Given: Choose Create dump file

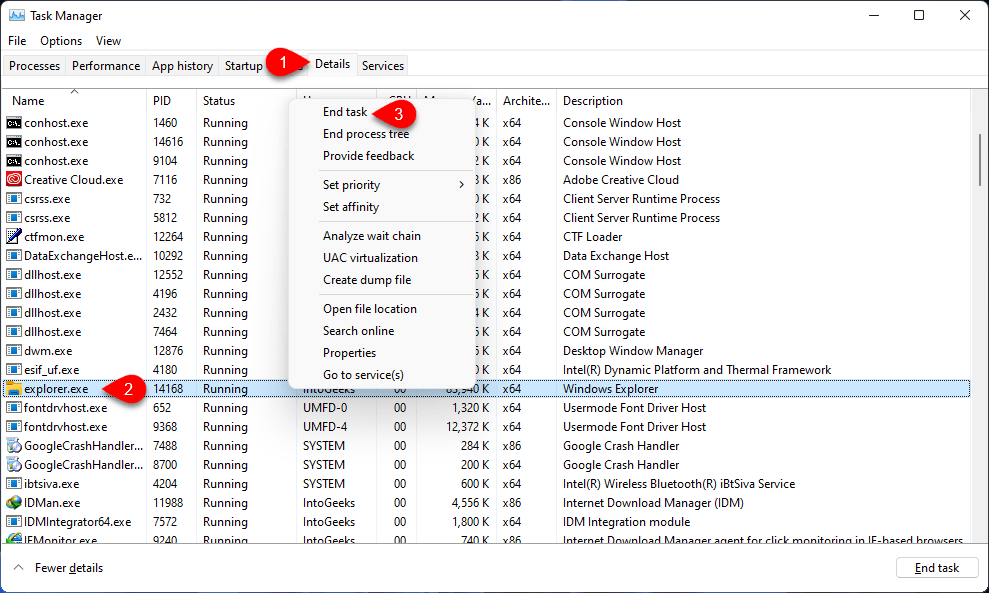Looking at the screenshot, I should 367,280.
